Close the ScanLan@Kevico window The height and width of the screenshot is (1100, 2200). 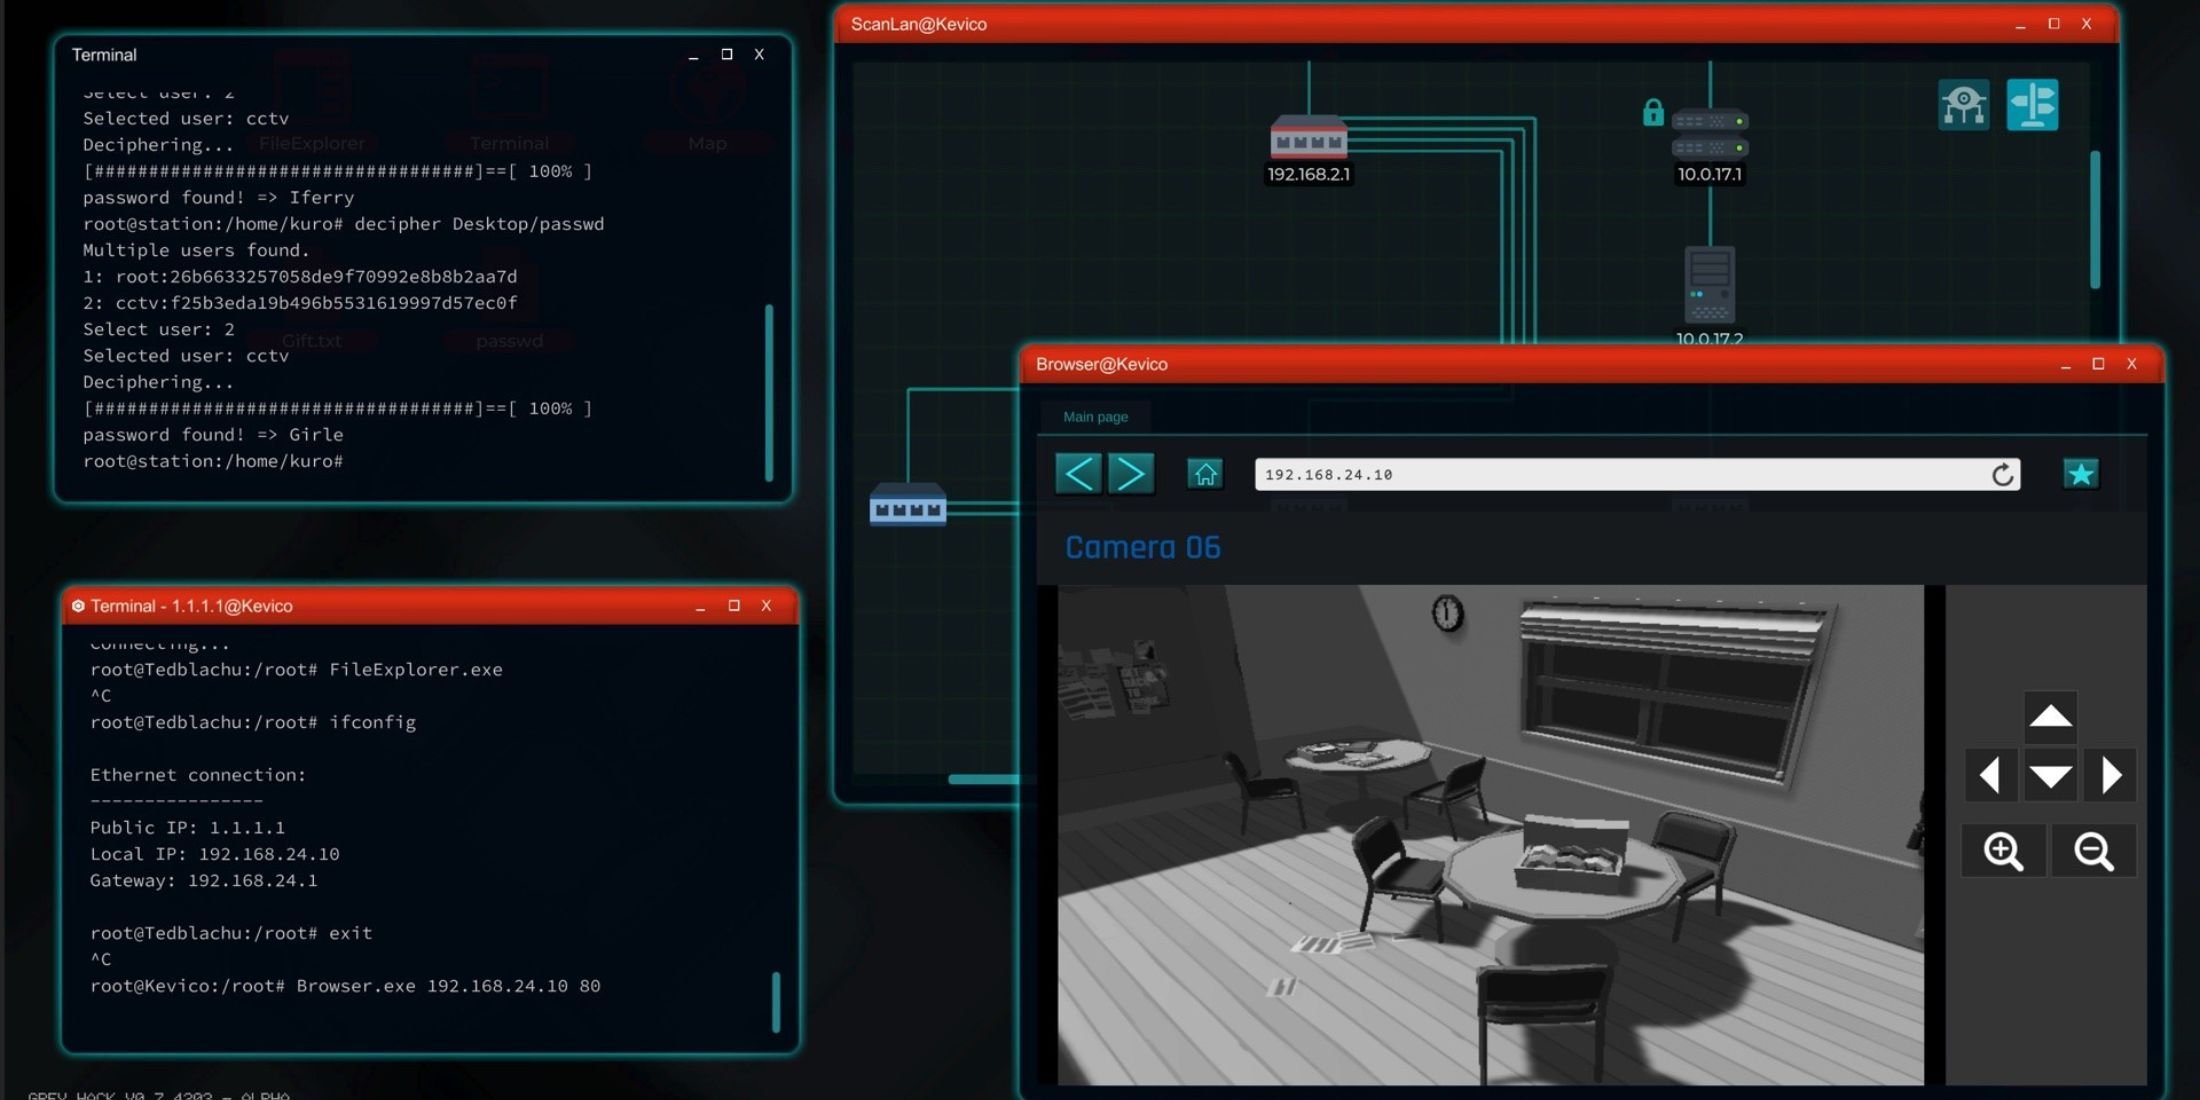pyautogui.click(x=2087, y=24)
